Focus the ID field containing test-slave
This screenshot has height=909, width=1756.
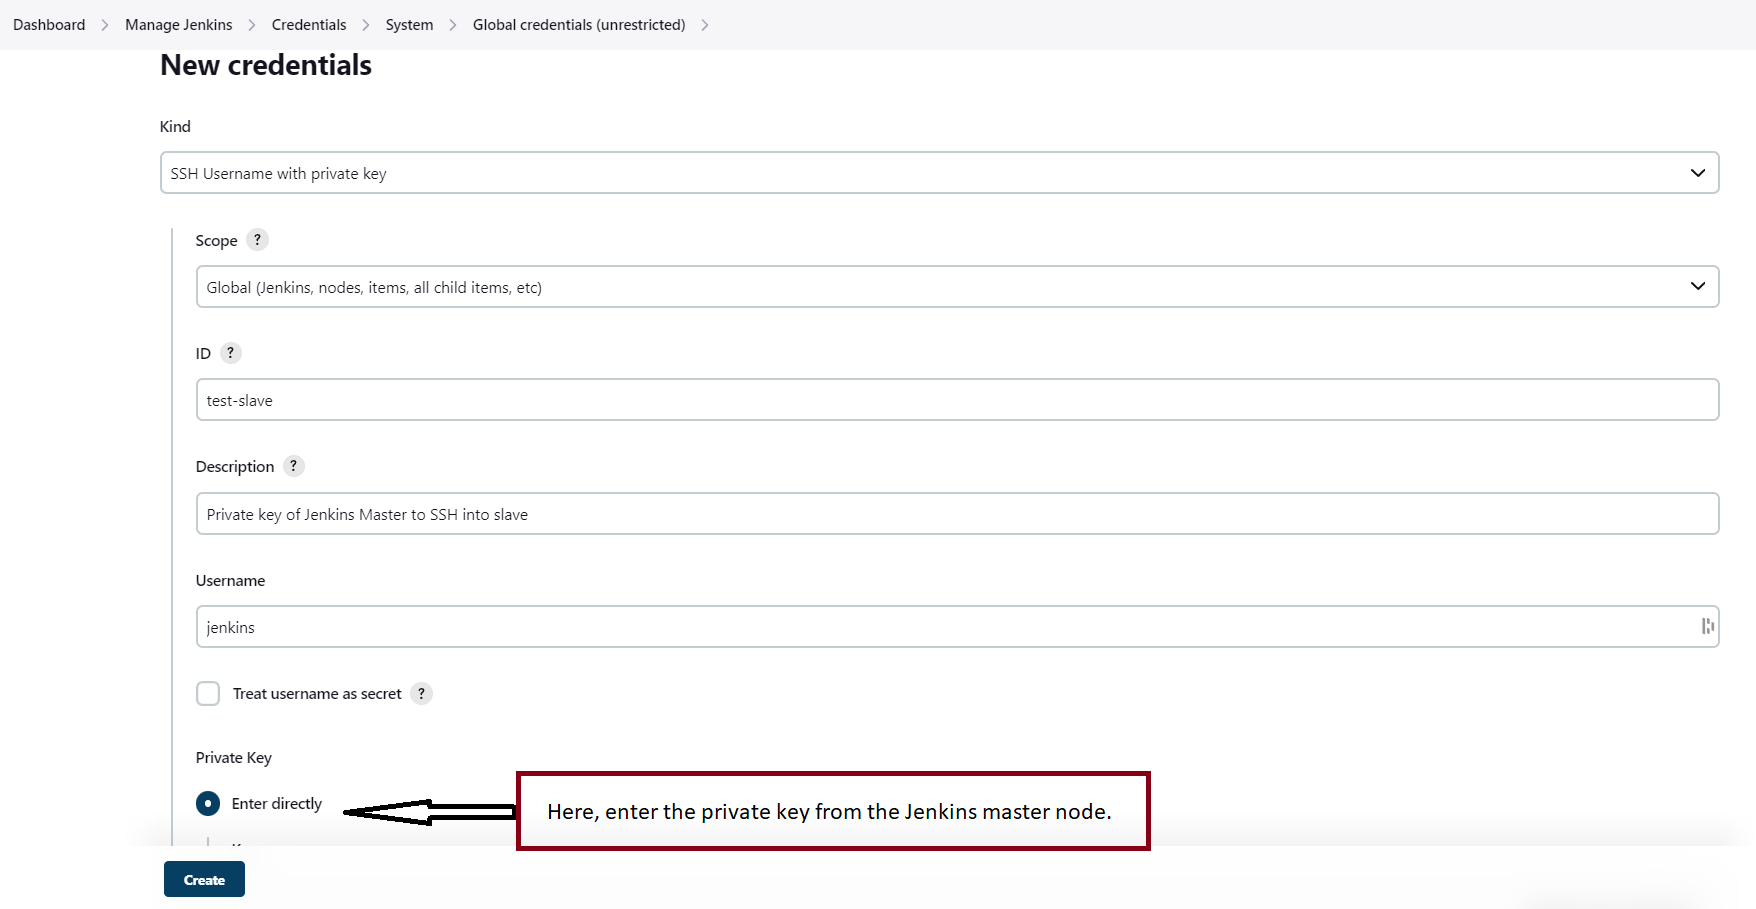(x=957, y=400)
